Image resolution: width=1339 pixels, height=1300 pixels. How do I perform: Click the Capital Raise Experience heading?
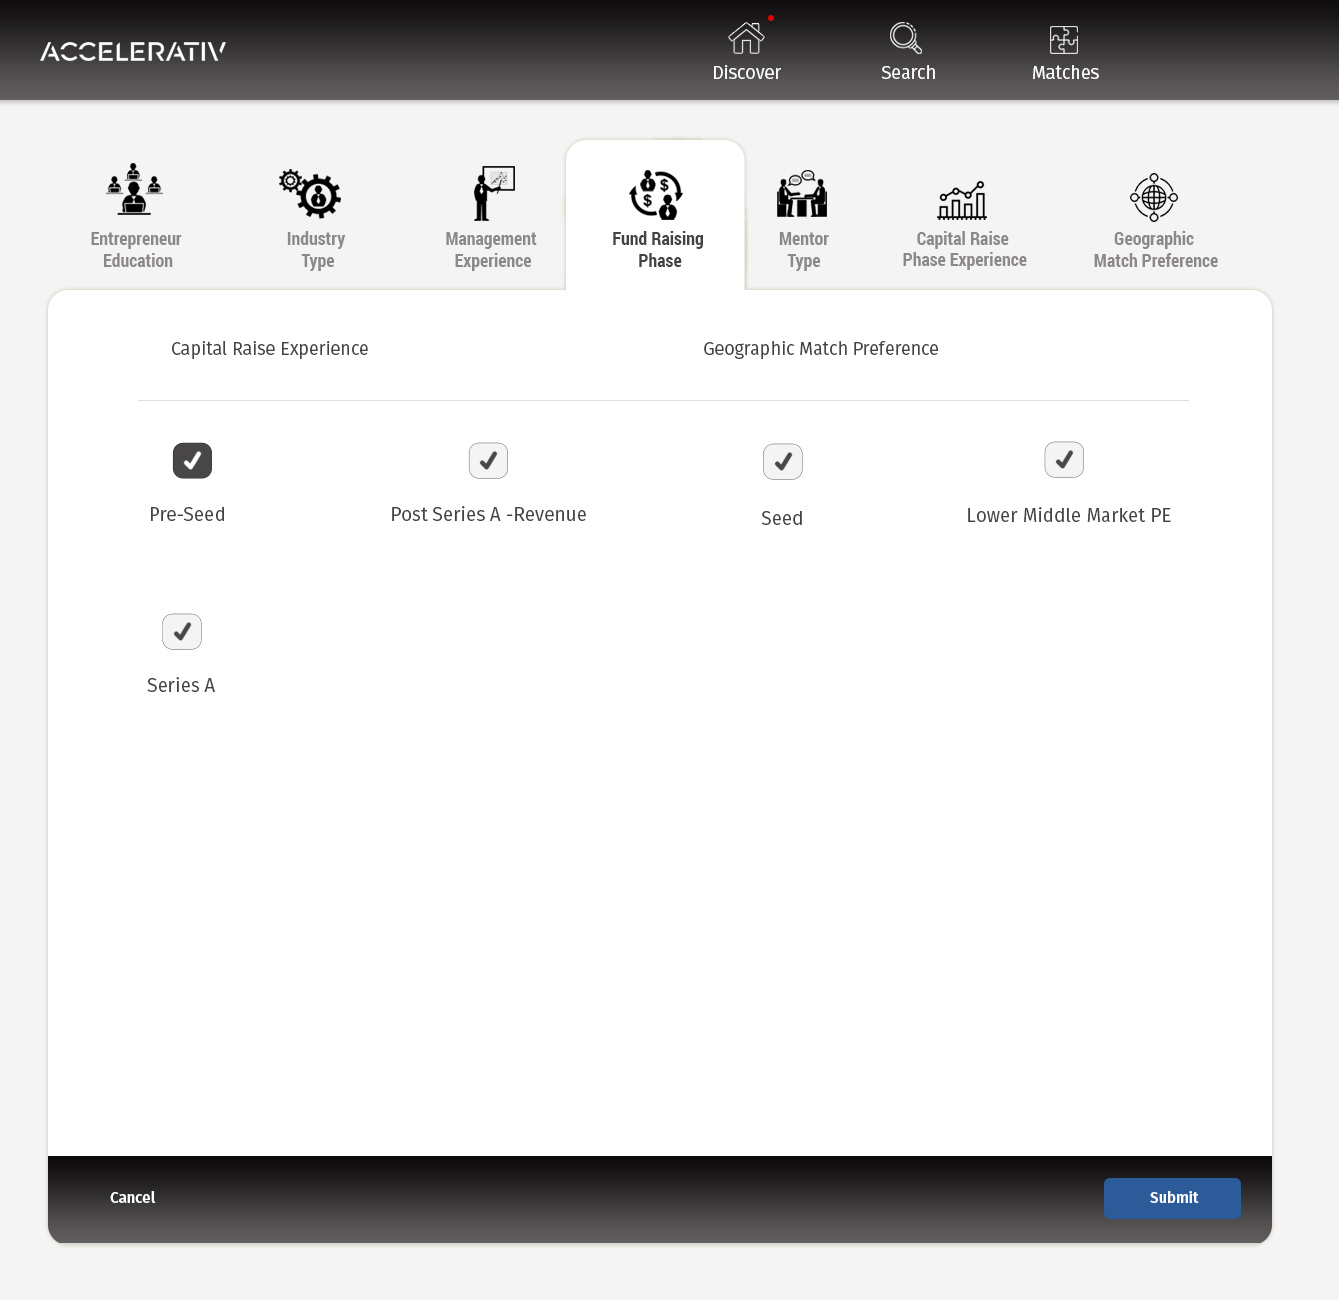click(269, 349)
